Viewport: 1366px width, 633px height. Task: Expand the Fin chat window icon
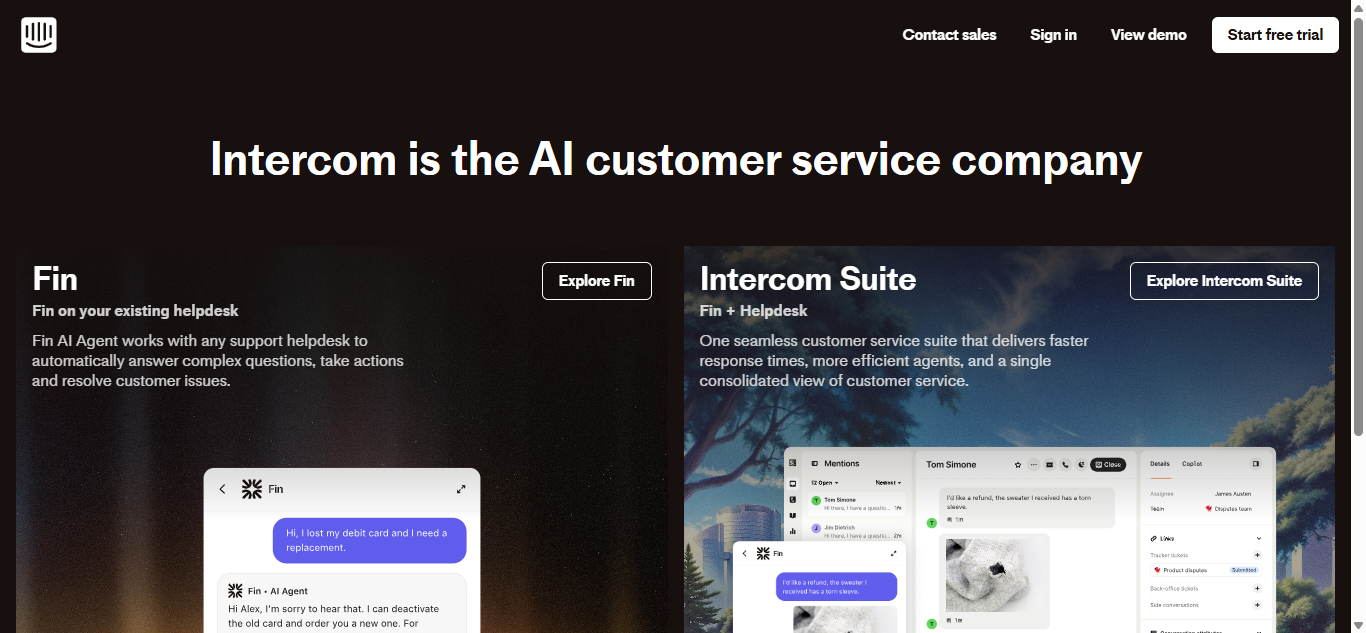(x=461, y=489)
